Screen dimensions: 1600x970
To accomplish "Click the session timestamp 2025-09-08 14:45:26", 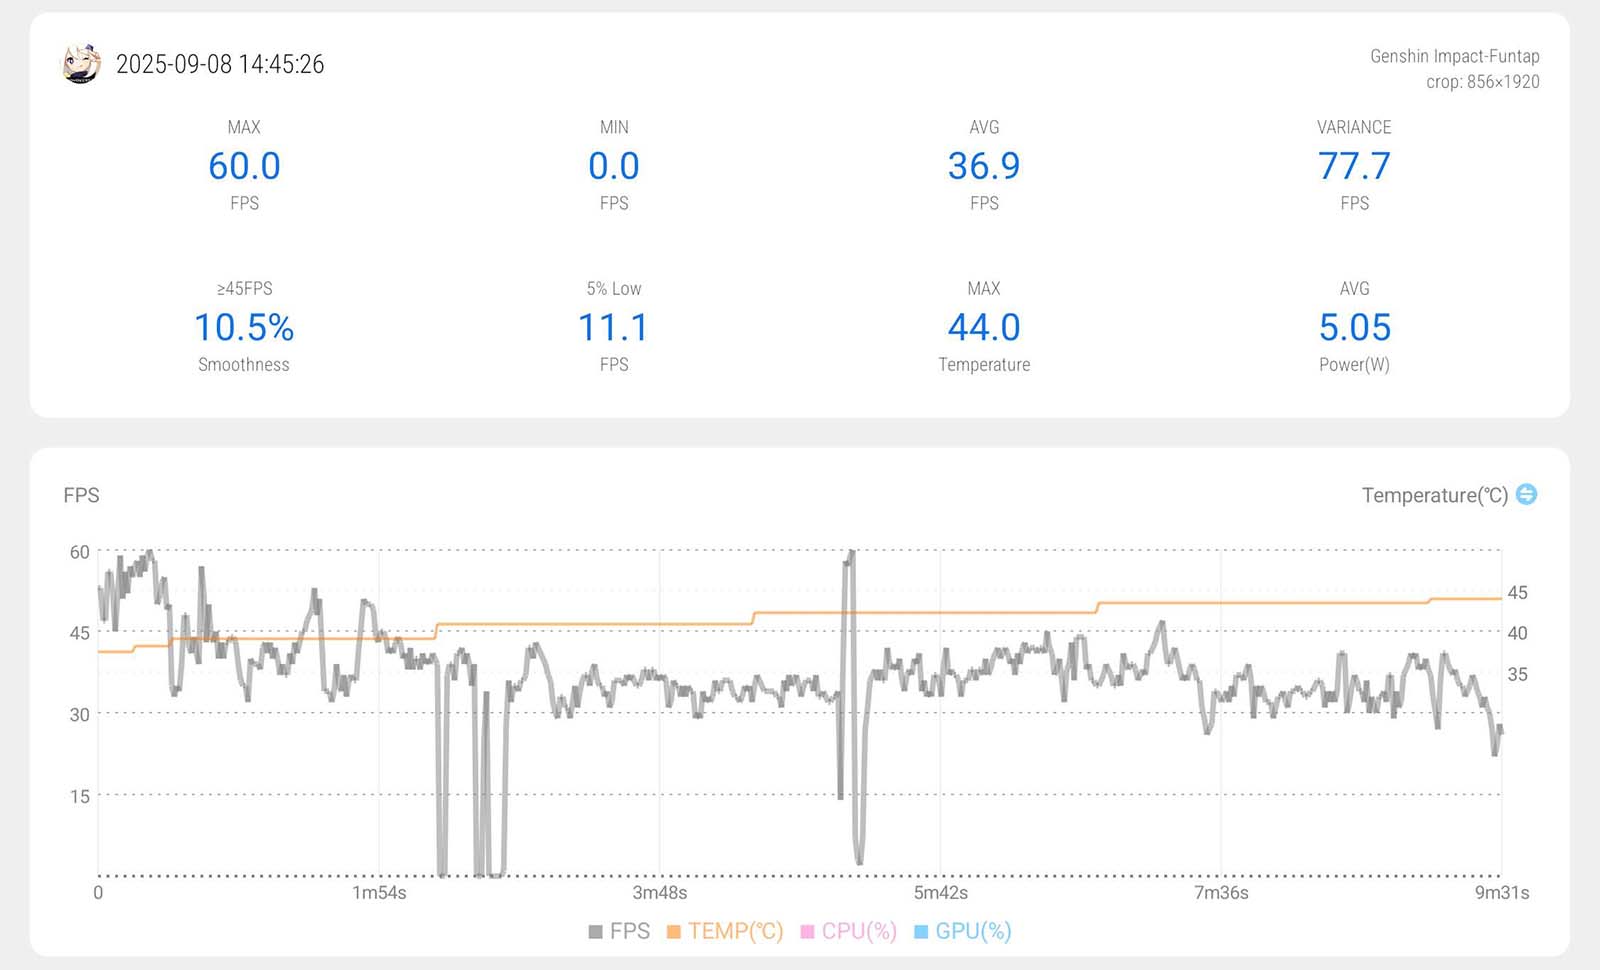I will [220, 64].
